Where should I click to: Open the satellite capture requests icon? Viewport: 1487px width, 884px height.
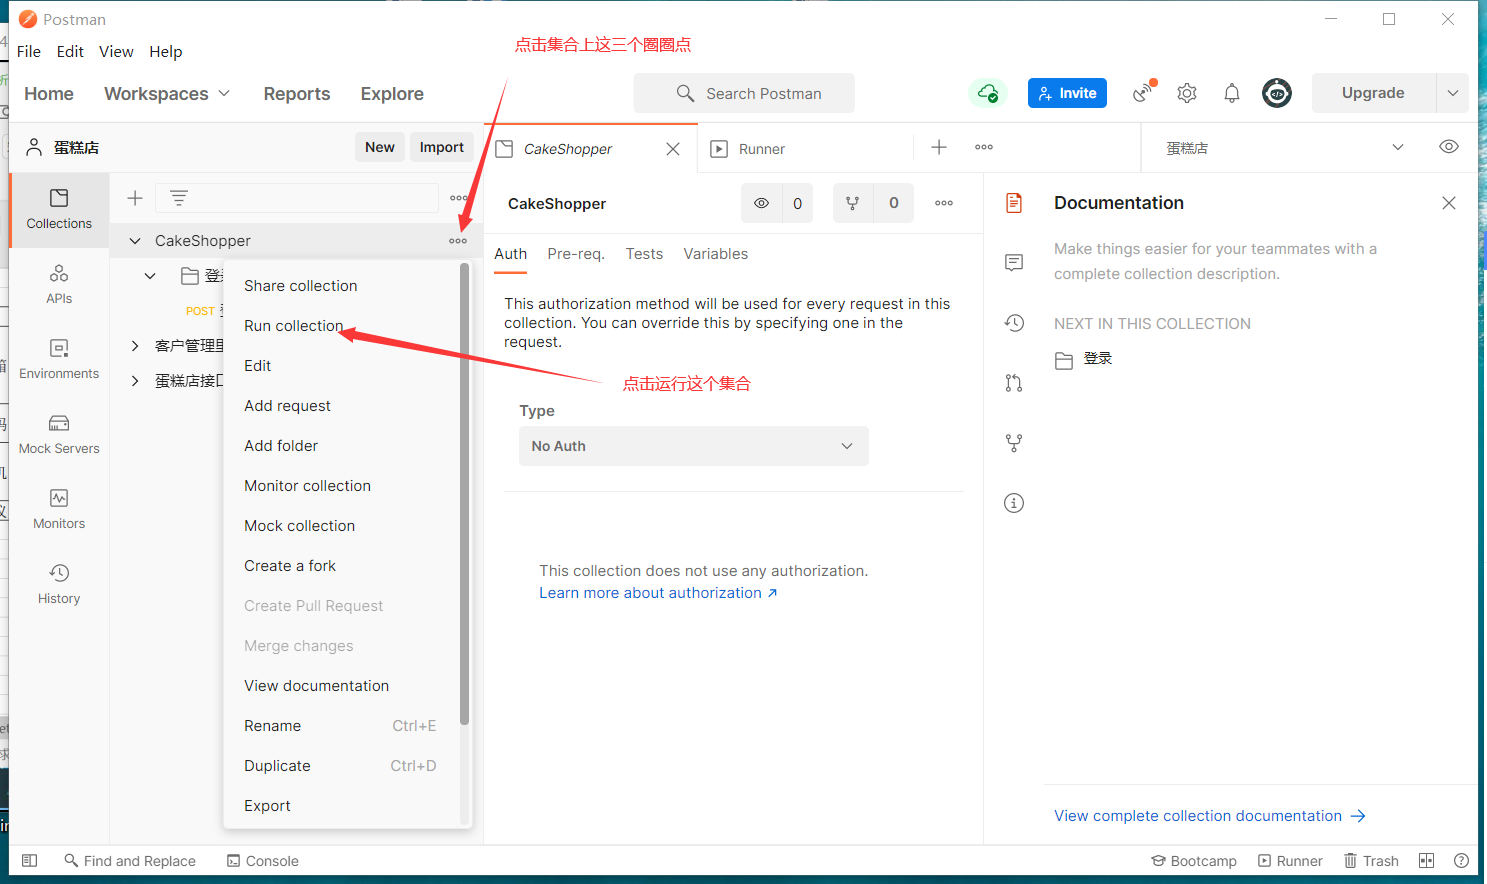pos(1144,92)
